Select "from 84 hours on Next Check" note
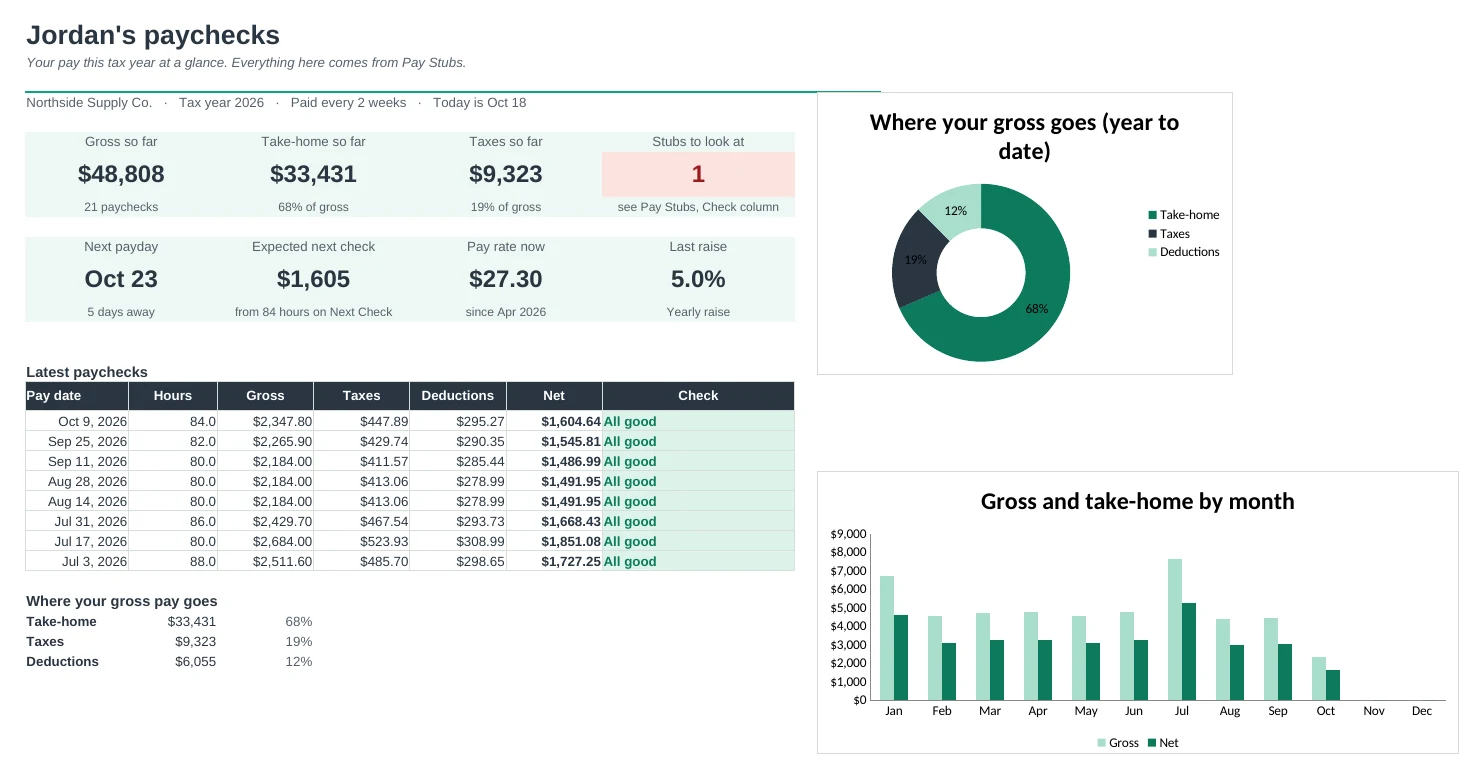The width and height of the screenshot is (1483, 778). (x=313, y=312)
